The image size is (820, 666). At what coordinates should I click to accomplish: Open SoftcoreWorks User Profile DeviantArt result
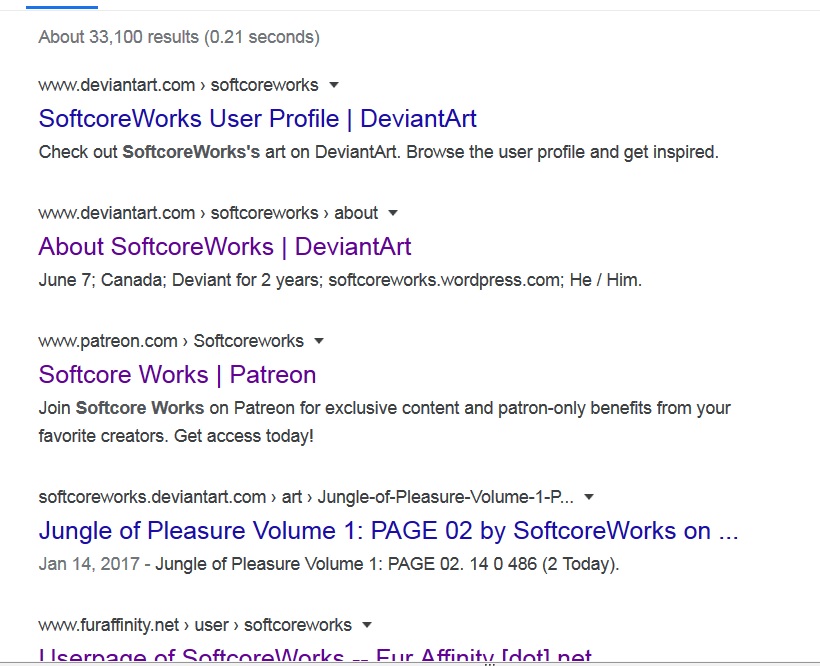tap(257, 119)
